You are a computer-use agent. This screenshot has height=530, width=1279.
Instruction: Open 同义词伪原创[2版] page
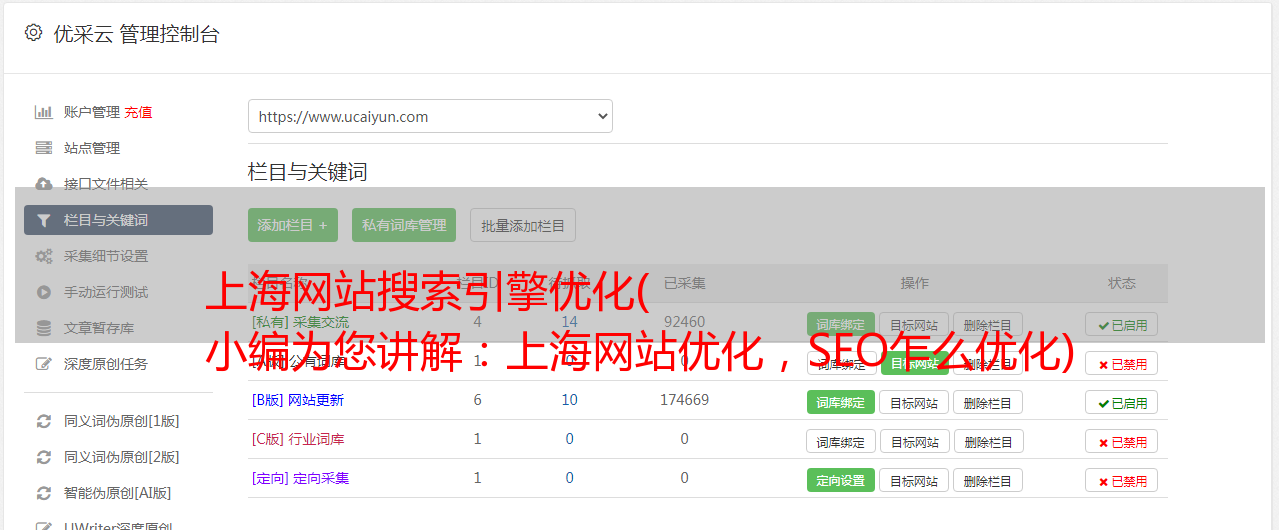click(x=122, y=457)
